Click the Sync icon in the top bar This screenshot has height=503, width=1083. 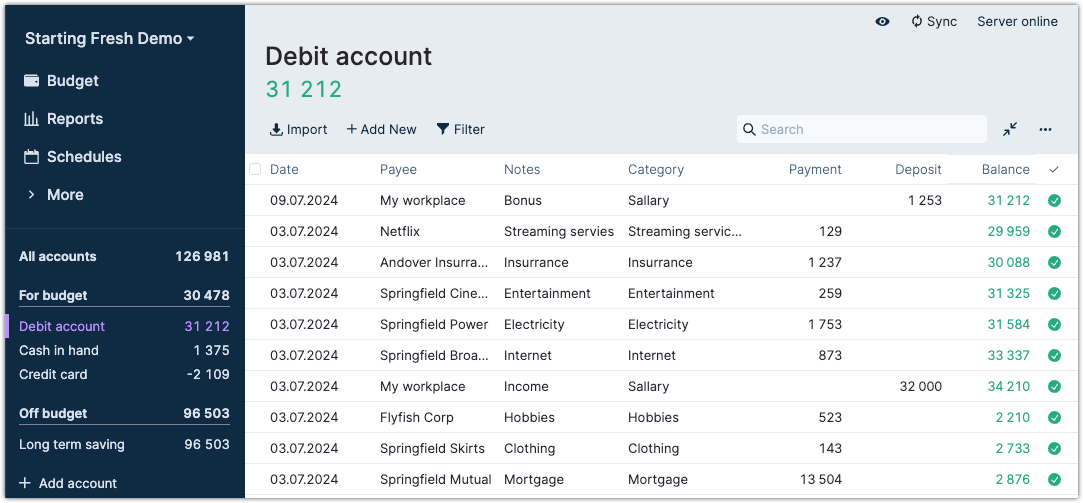click(x=916, y=22)
